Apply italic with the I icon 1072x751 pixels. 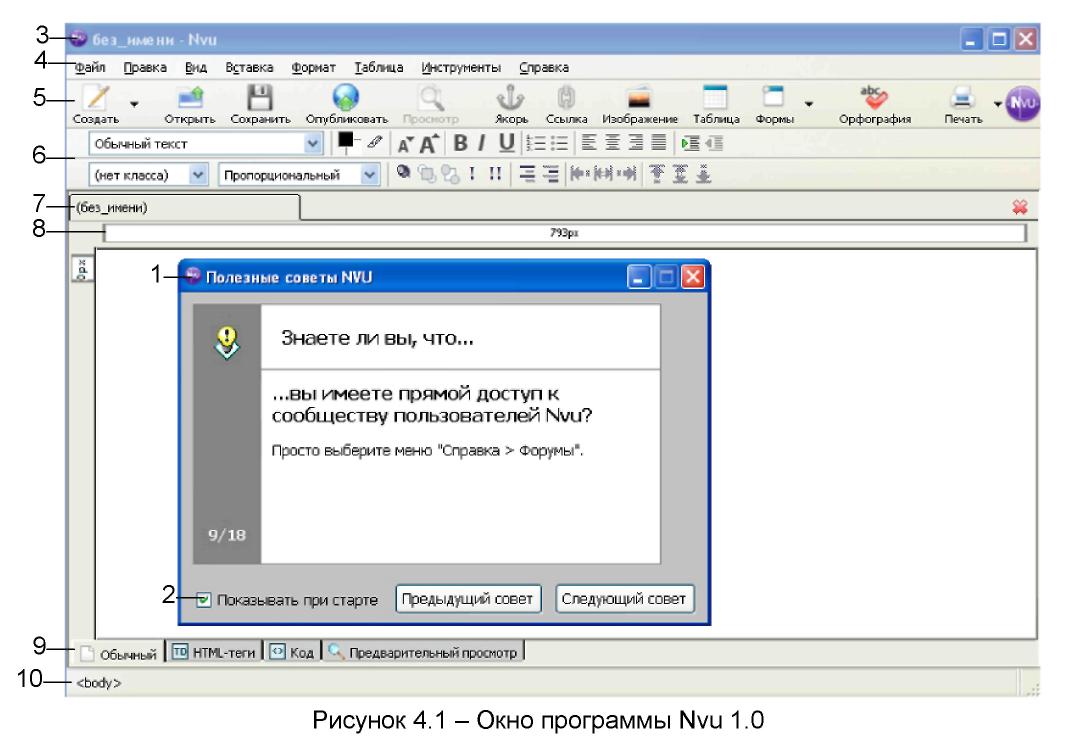point(482,143)
